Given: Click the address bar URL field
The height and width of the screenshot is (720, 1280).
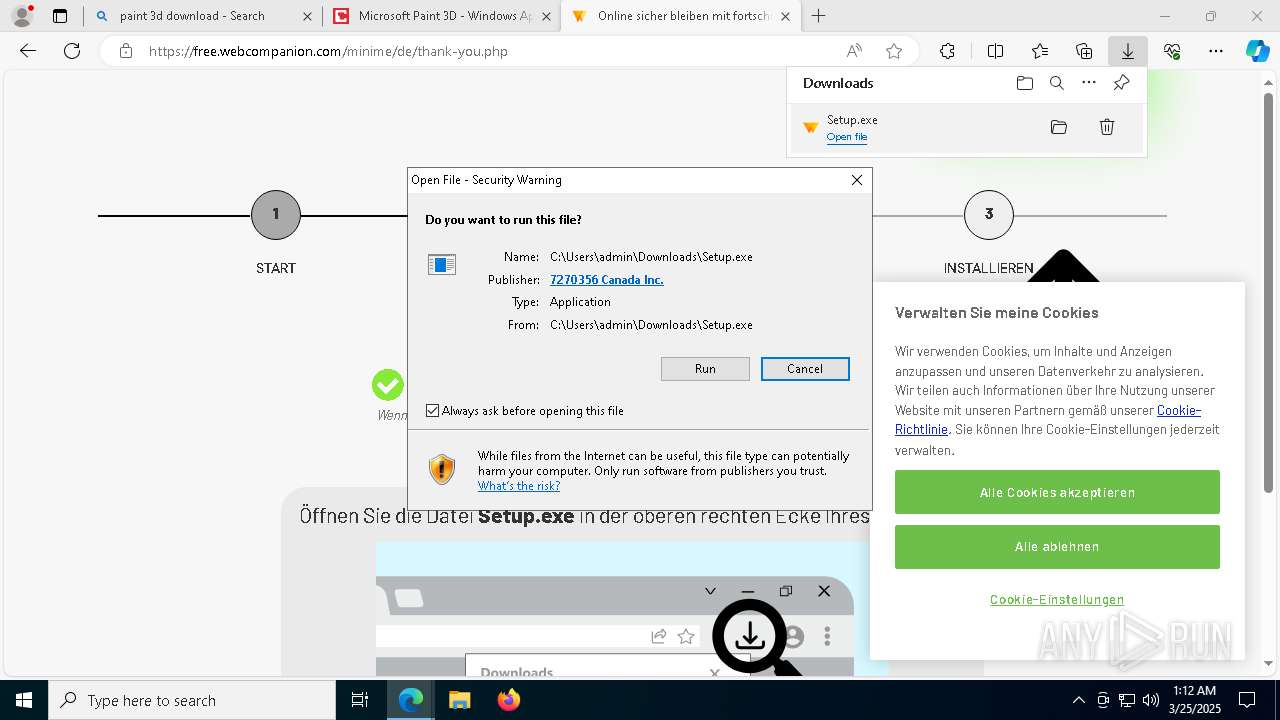Looking at the screenshot, I should pos(490,51).
